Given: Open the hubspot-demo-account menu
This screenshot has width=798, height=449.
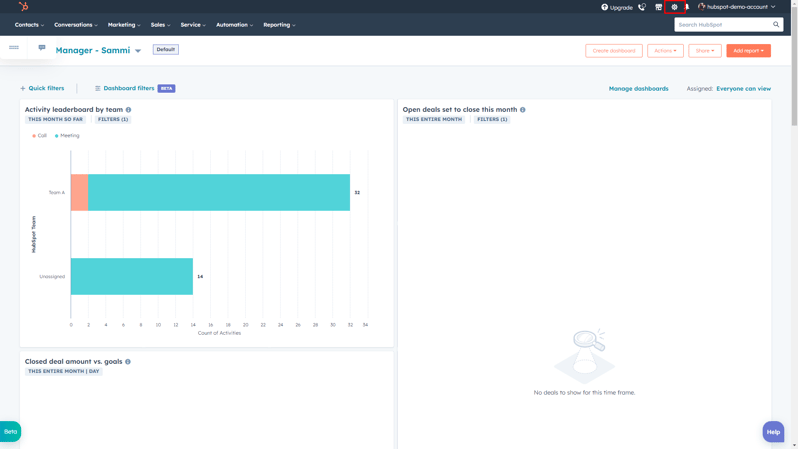Looking at the screenshot, I should pyautogui.click(x=736, y=7).
